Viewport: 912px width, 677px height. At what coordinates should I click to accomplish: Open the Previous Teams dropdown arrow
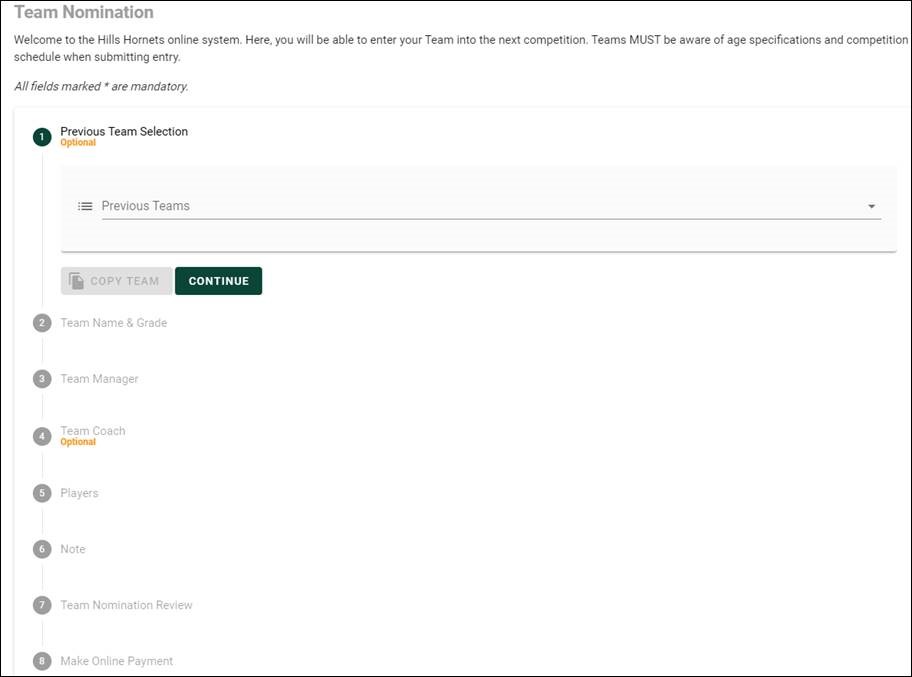[x=871, y=206]
